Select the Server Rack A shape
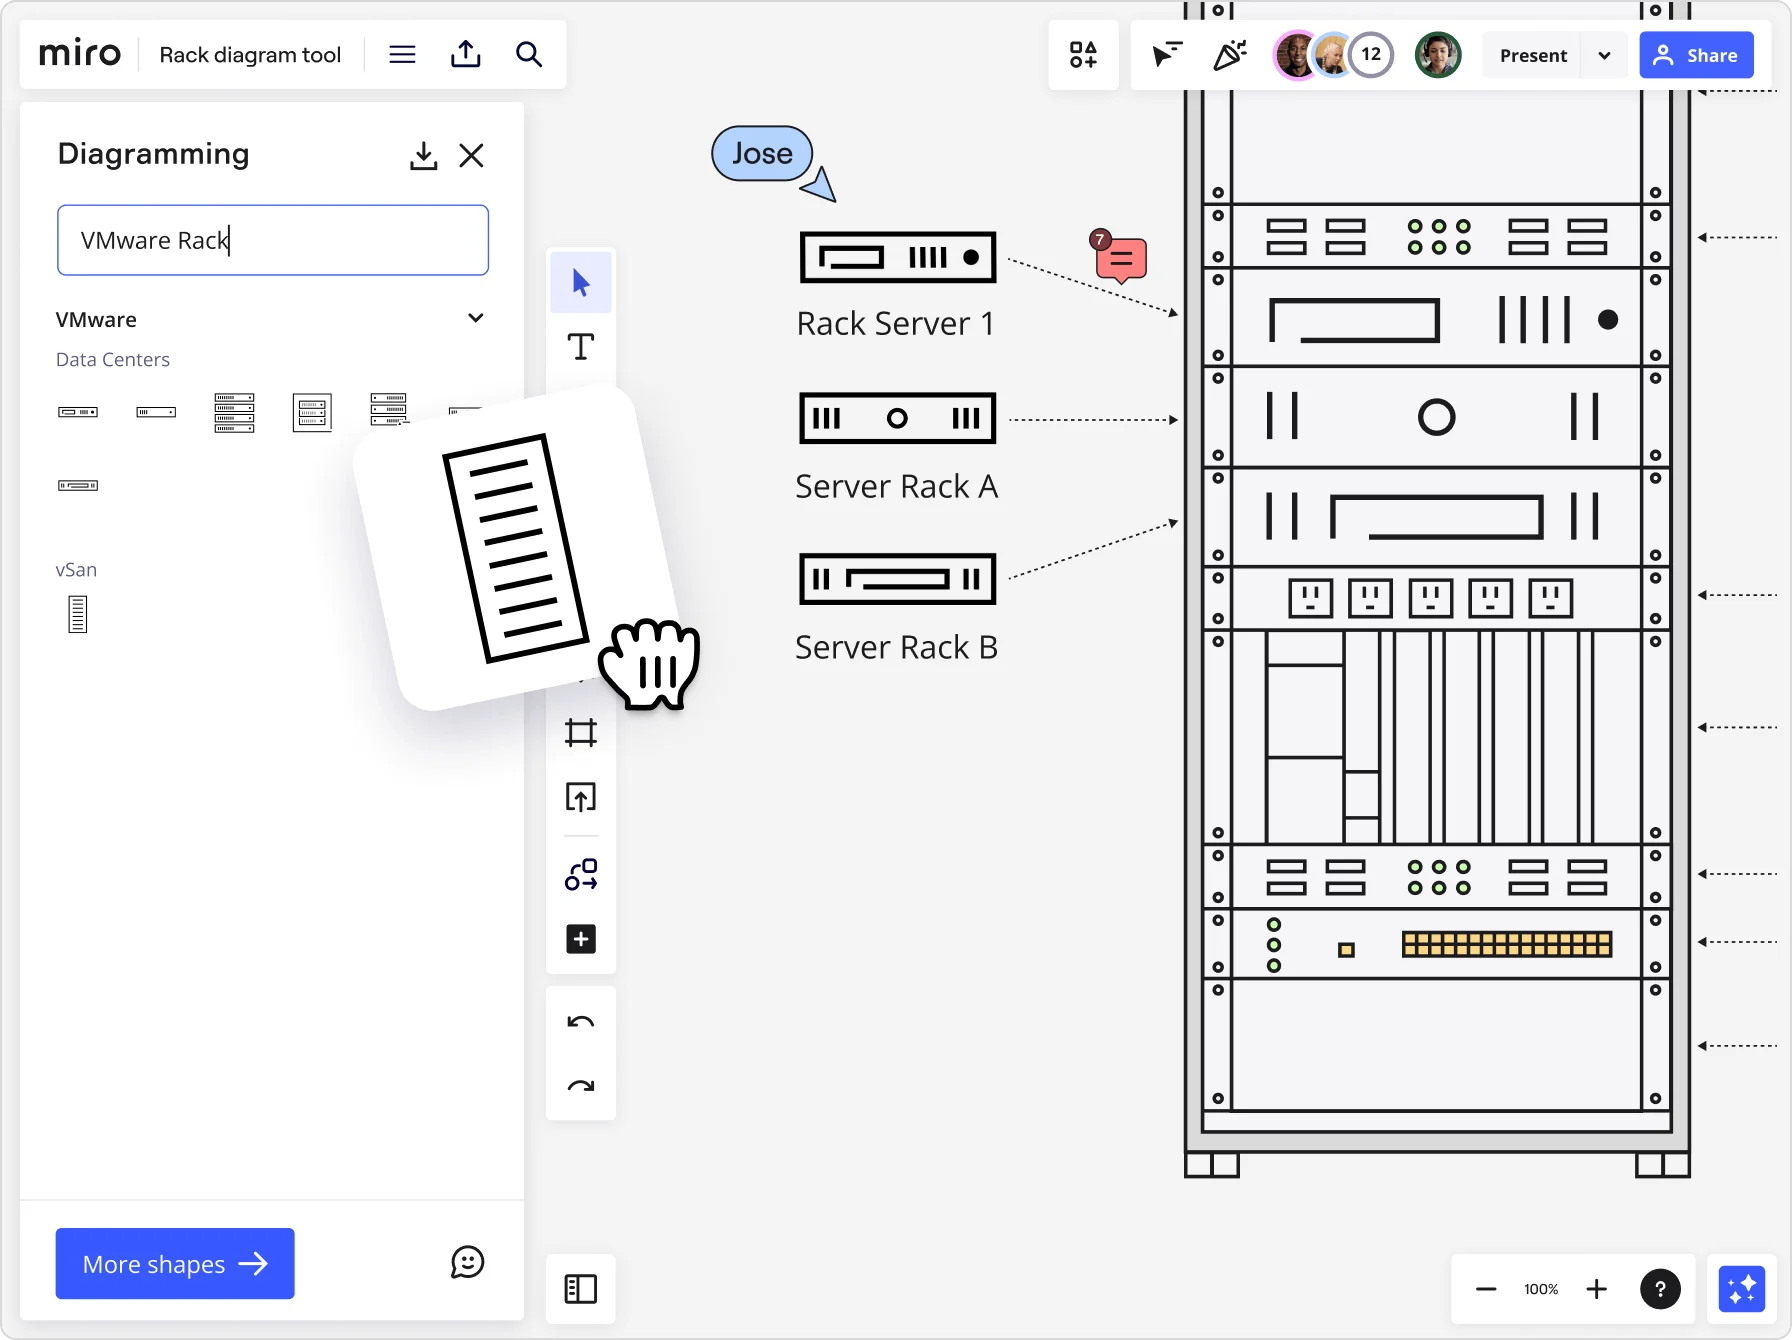The image size is (1792, 1340). pos(898,418)
